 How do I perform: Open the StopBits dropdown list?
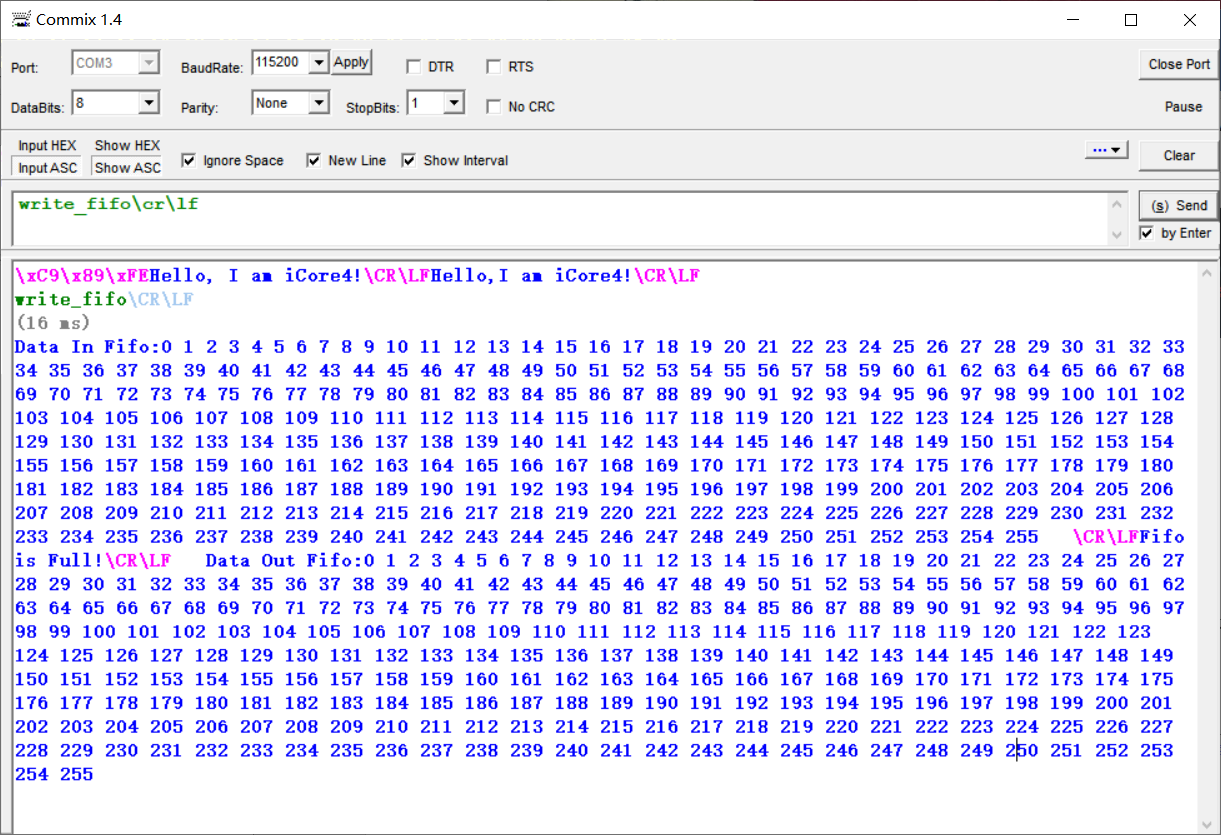[453, 103]
